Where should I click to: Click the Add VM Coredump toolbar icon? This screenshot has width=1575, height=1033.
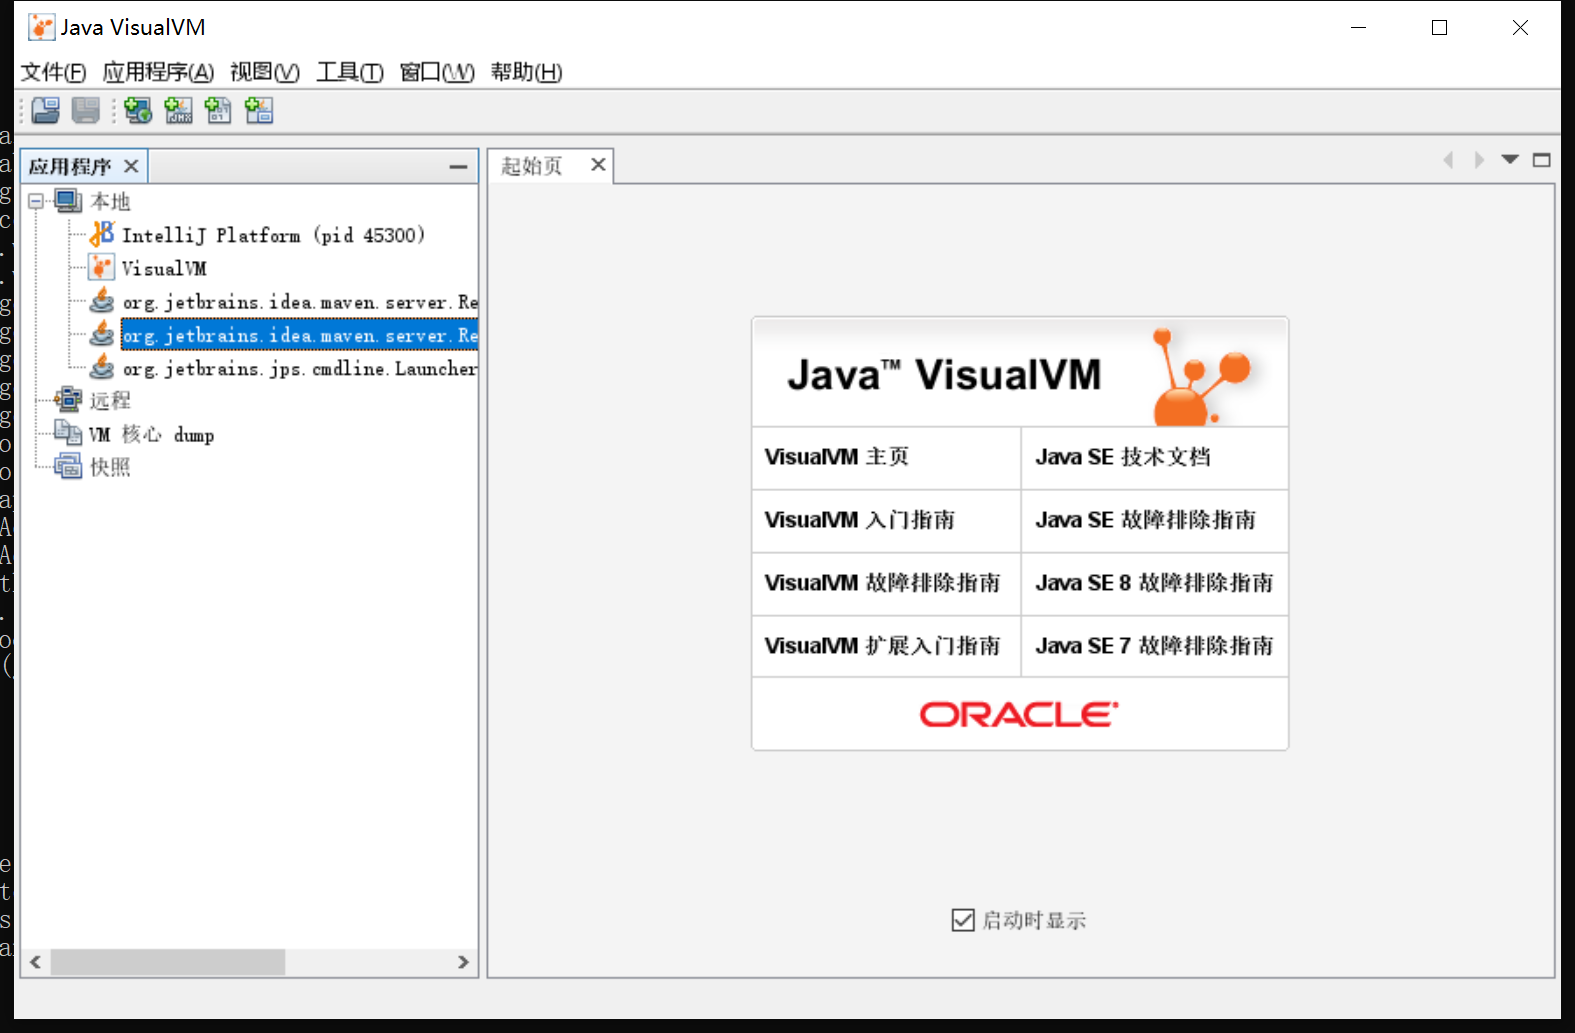click(218, 110)
